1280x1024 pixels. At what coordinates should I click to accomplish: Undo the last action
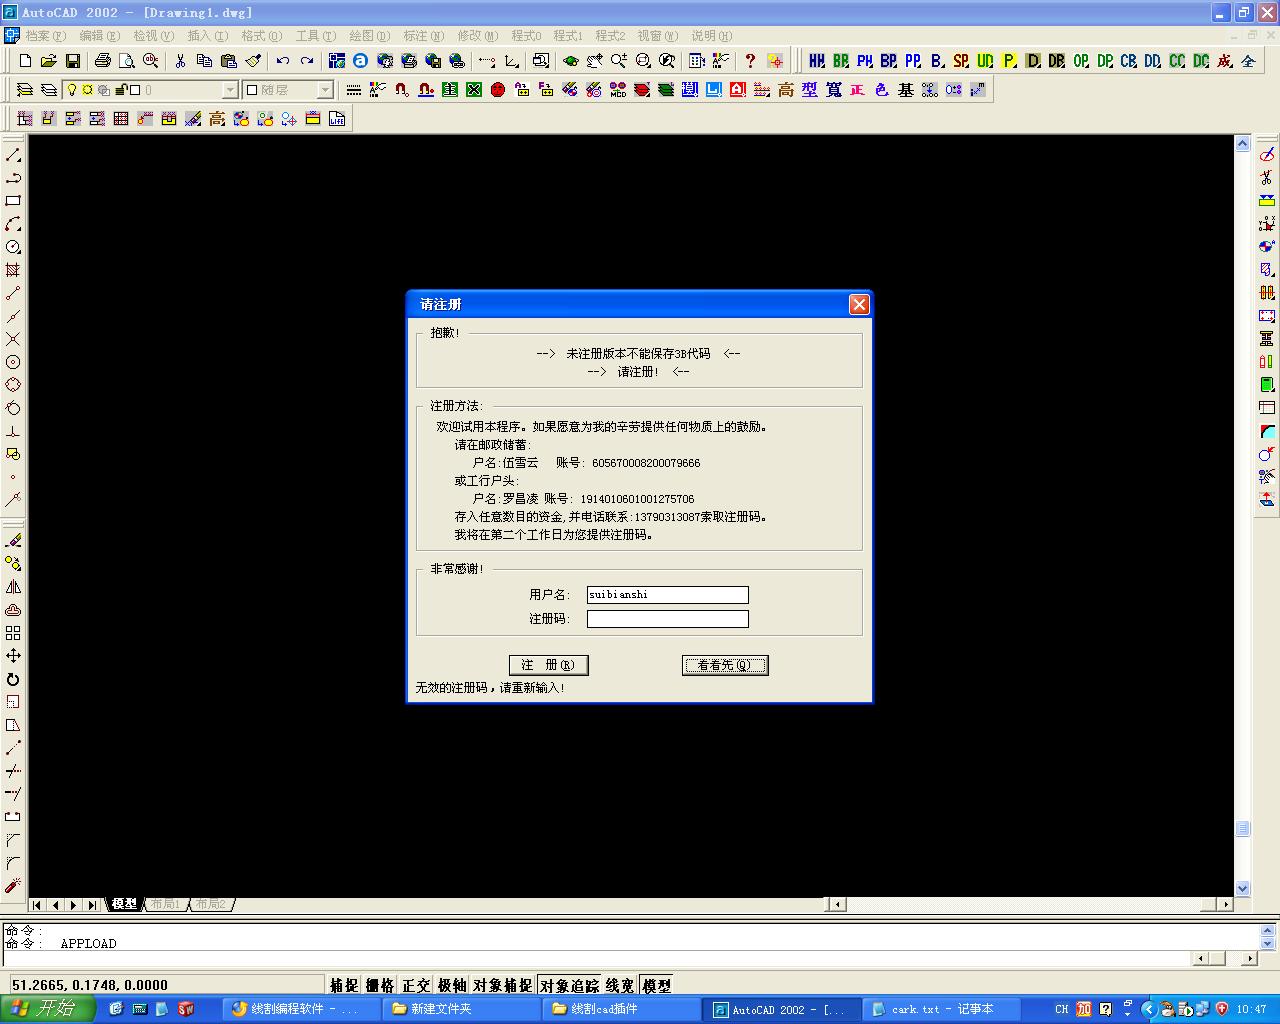point(283,61)
